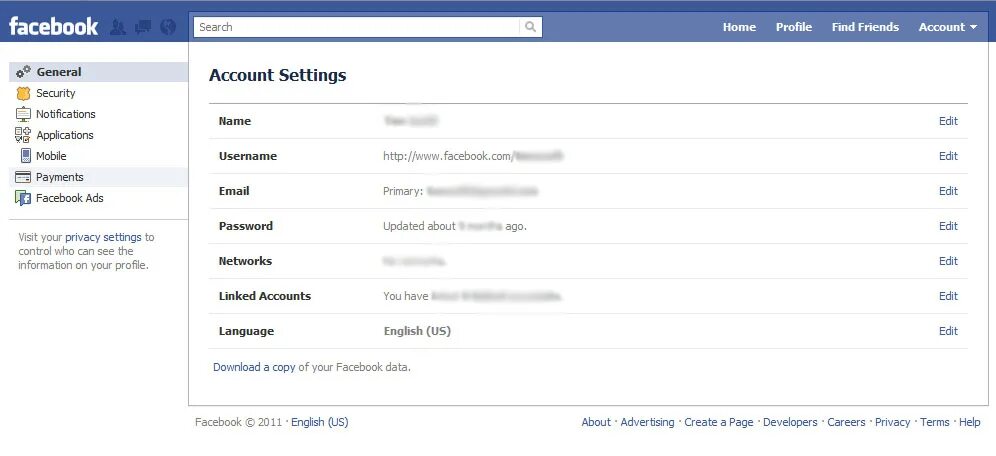Open the Advertising footer link
This screenshot has height=456, width=996.
(647, 422)
